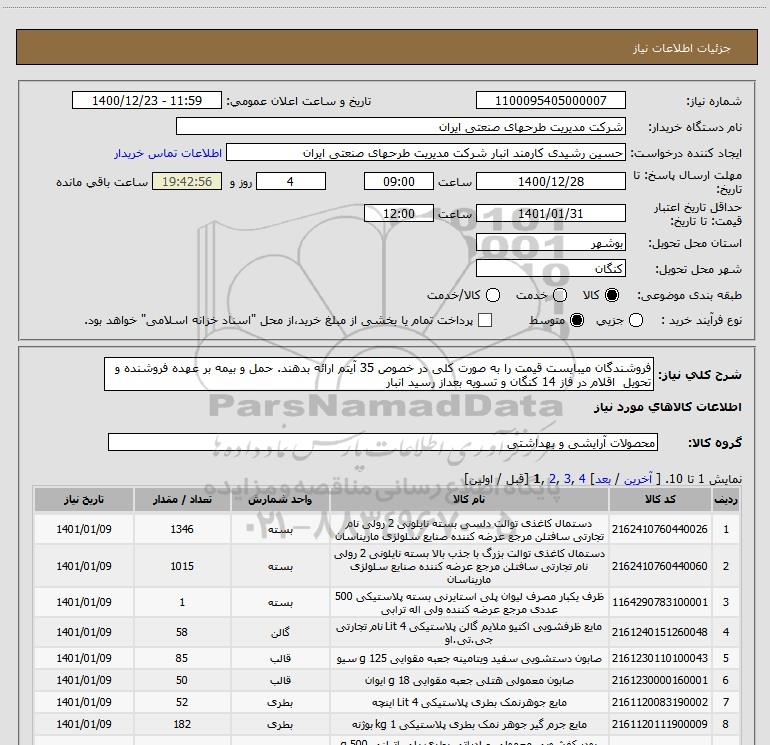
Task: Open the بعد (next) page link
Action: click(603, 479)
